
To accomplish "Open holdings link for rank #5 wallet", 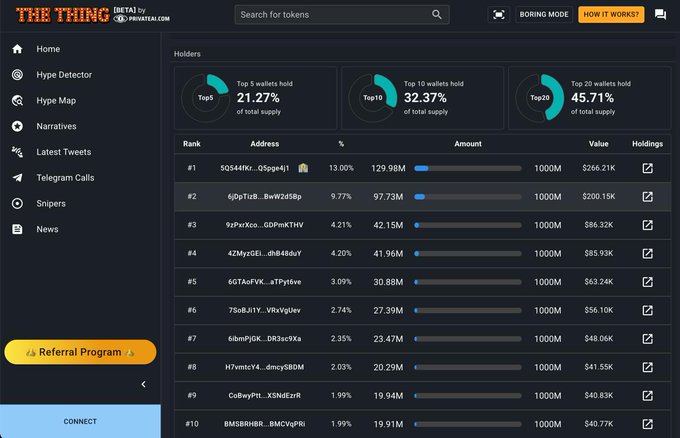I will pos(647,282).
